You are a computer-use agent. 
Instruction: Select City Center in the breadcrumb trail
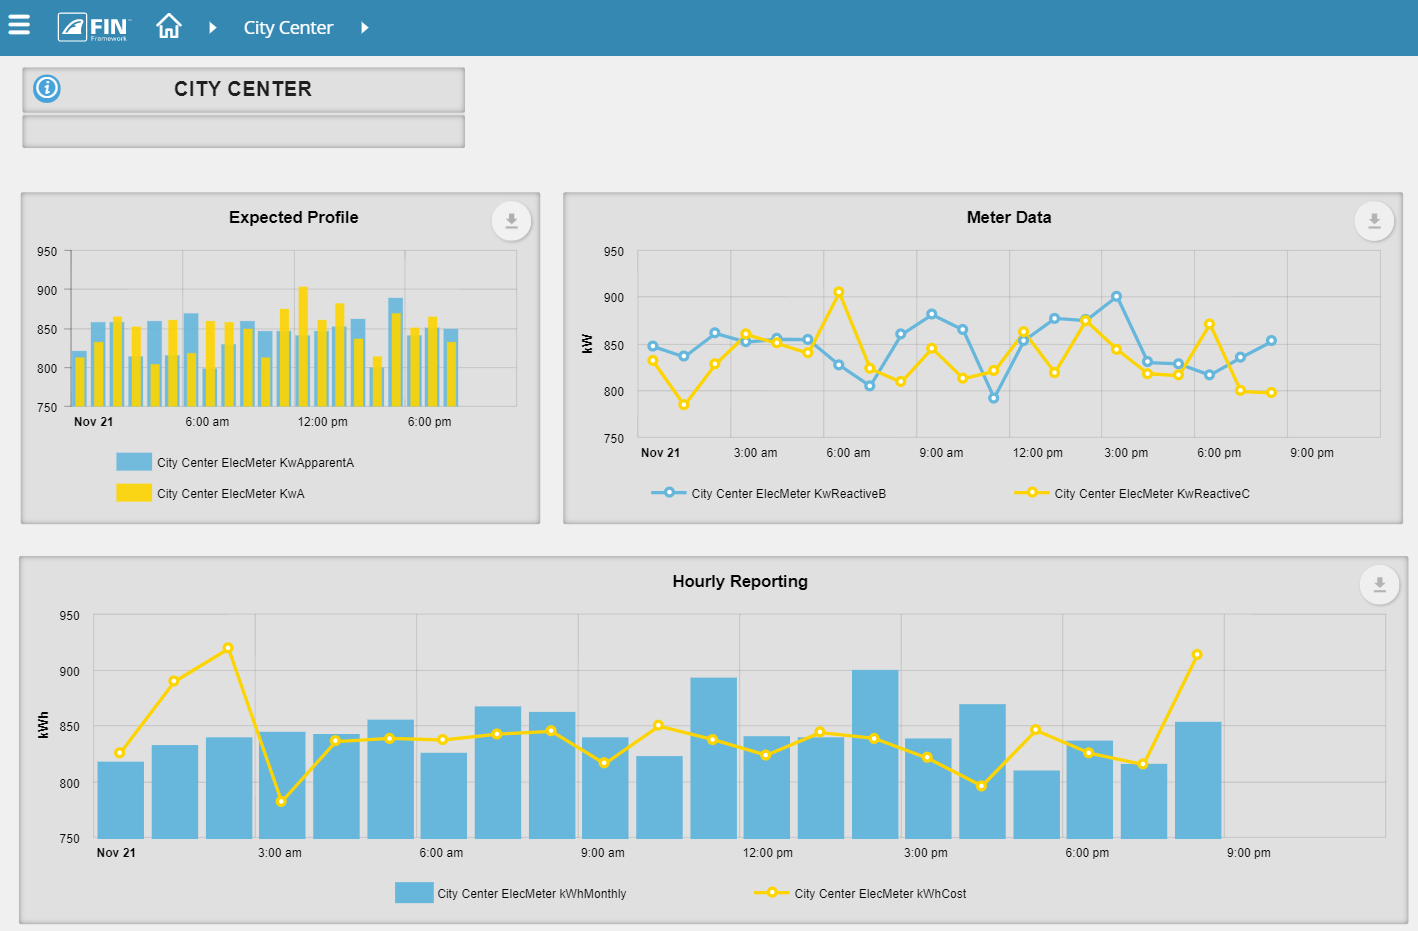tap(288, 27)
